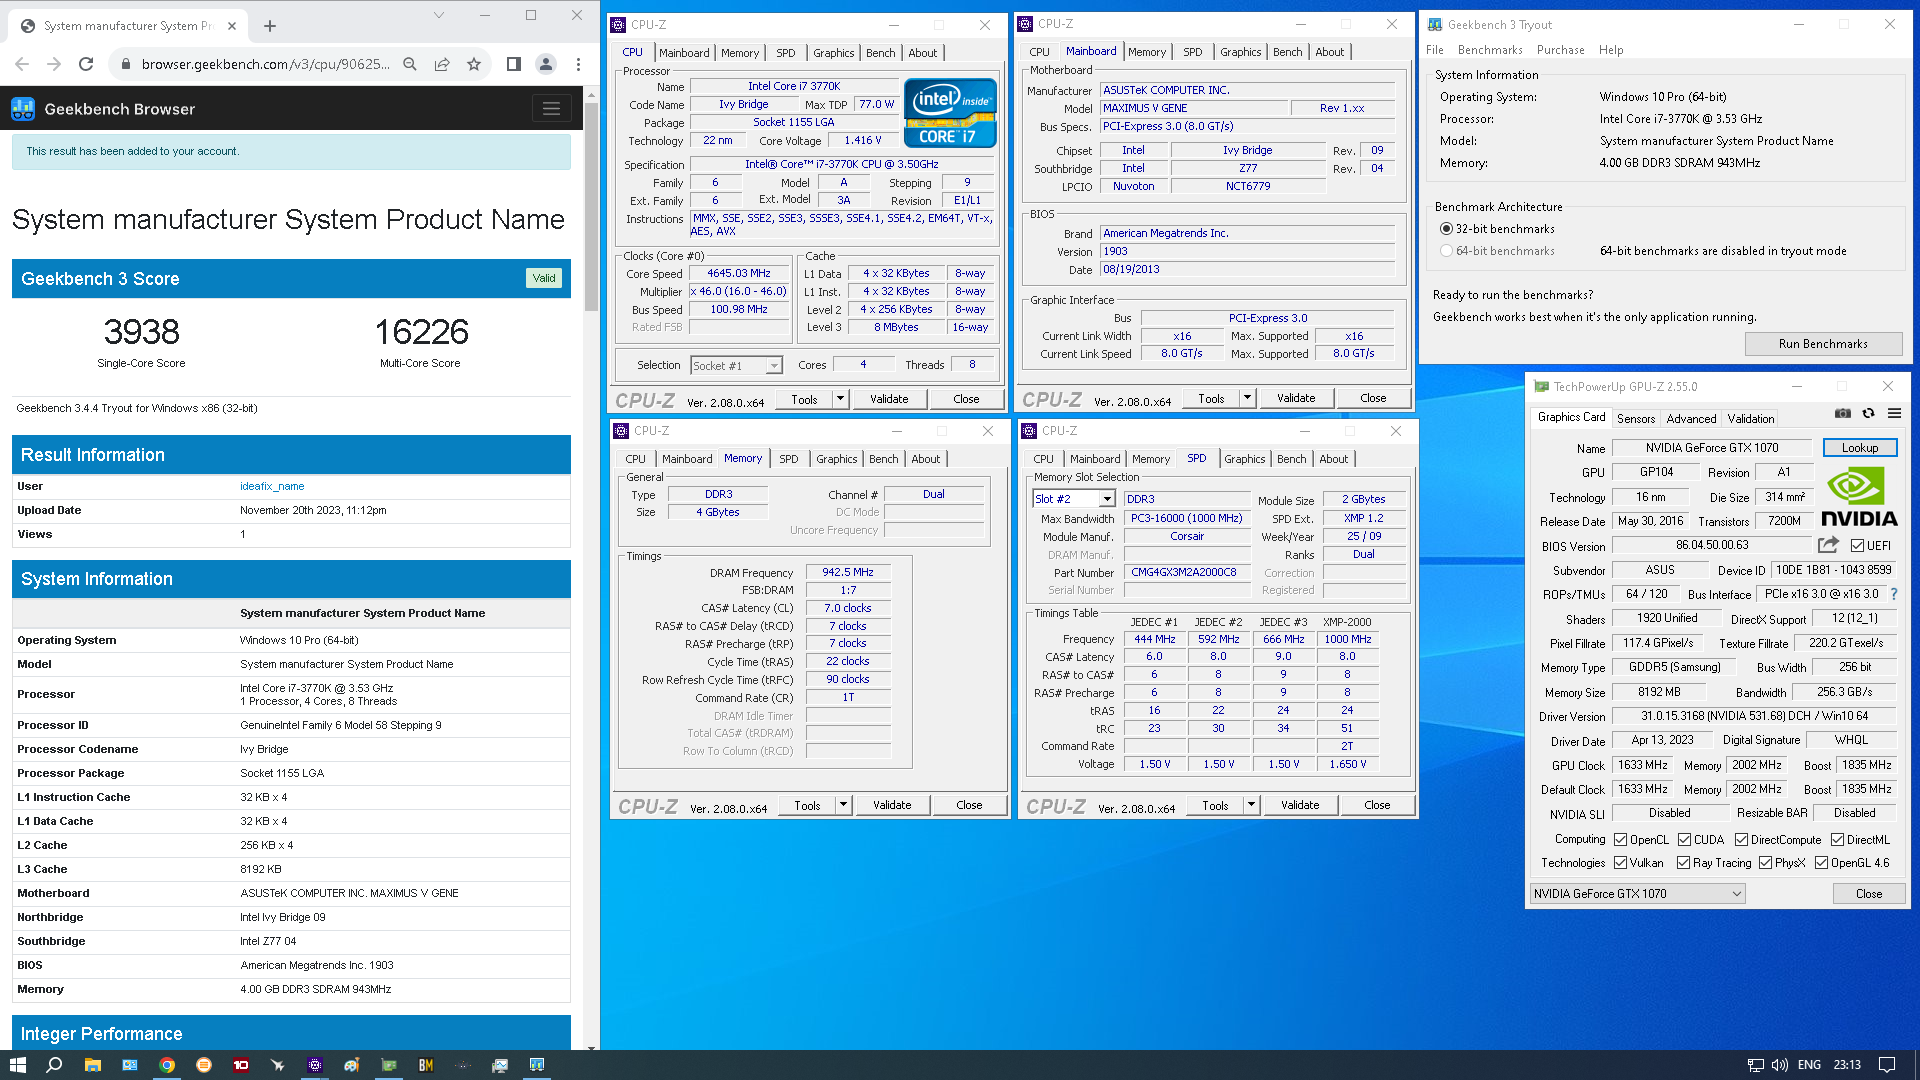Open Chrome three-dot menu
Viewport: 1920px width, 1080px height.
tap(578, 64)
